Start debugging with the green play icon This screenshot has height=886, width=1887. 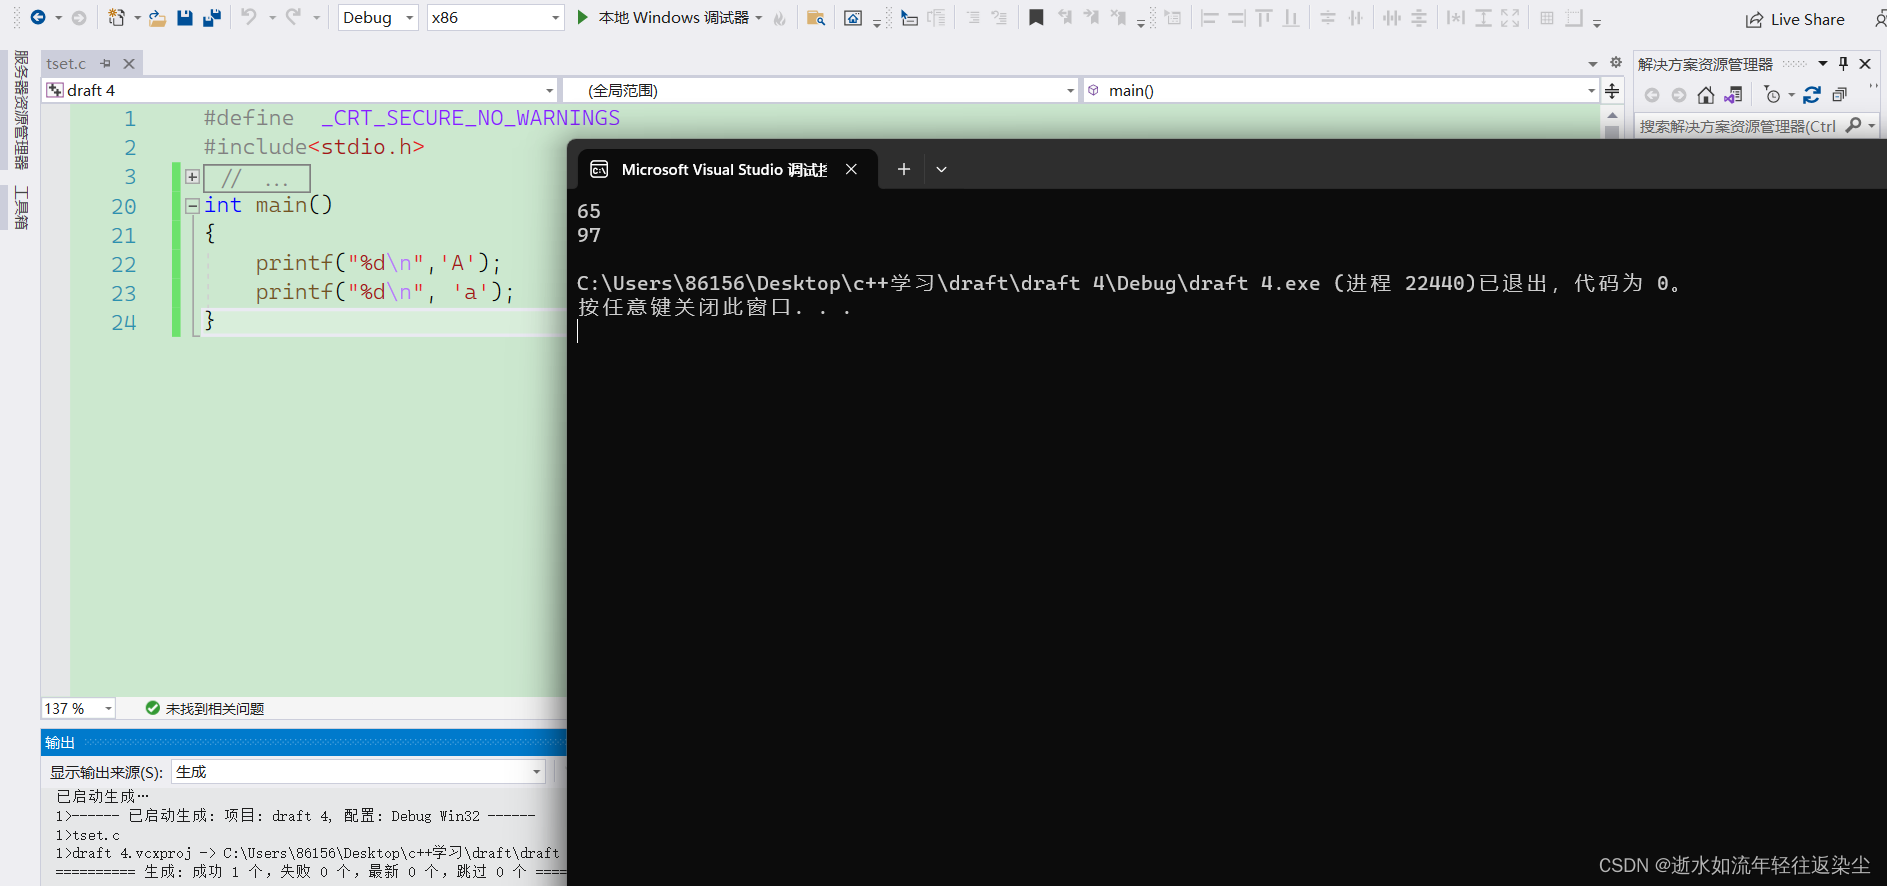click(x=583, y=17)
